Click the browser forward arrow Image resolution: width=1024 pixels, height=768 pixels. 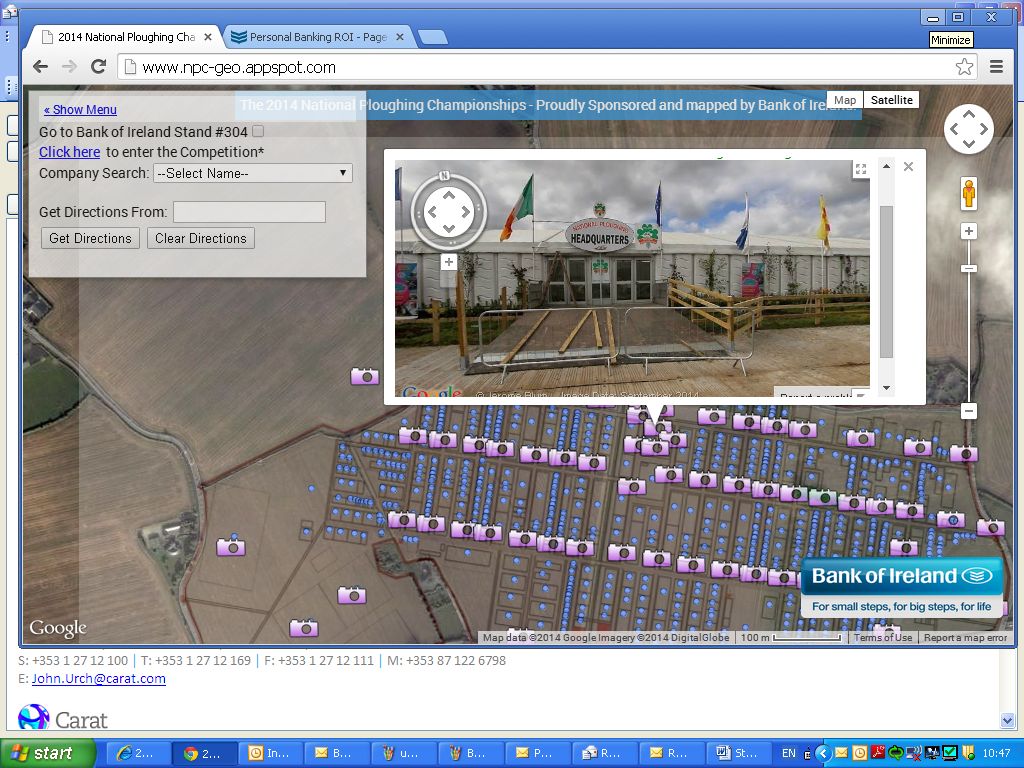69,67
